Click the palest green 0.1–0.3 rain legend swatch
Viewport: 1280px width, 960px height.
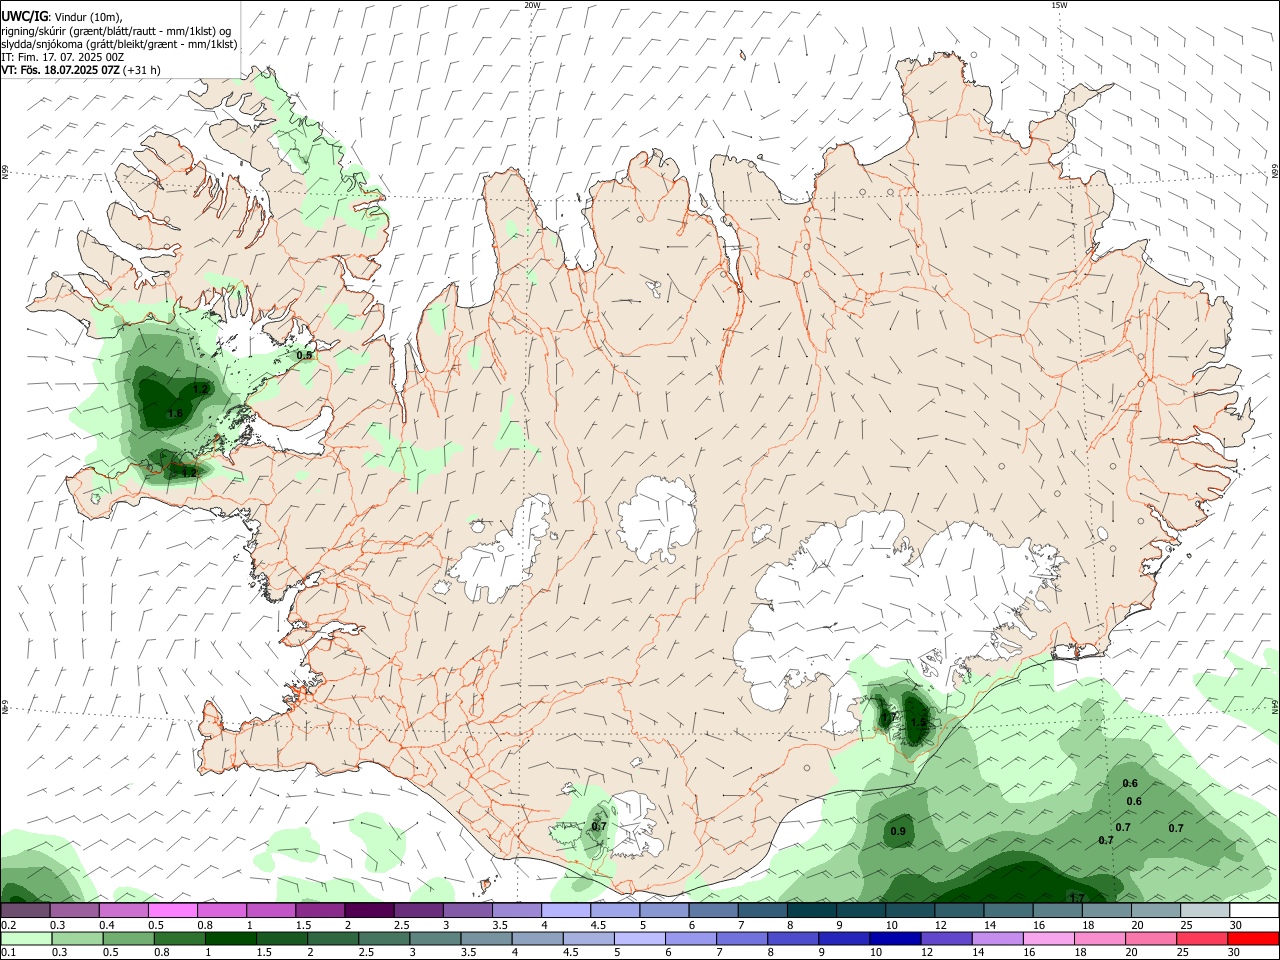26,940
